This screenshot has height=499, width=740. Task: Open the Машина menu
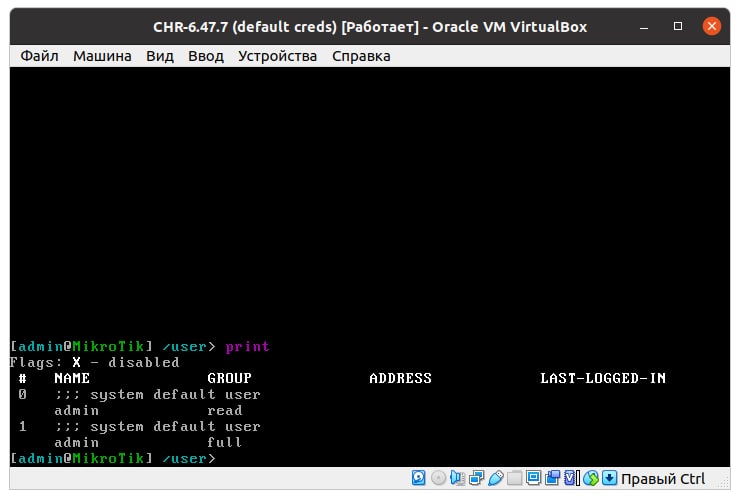click(102, 56)
